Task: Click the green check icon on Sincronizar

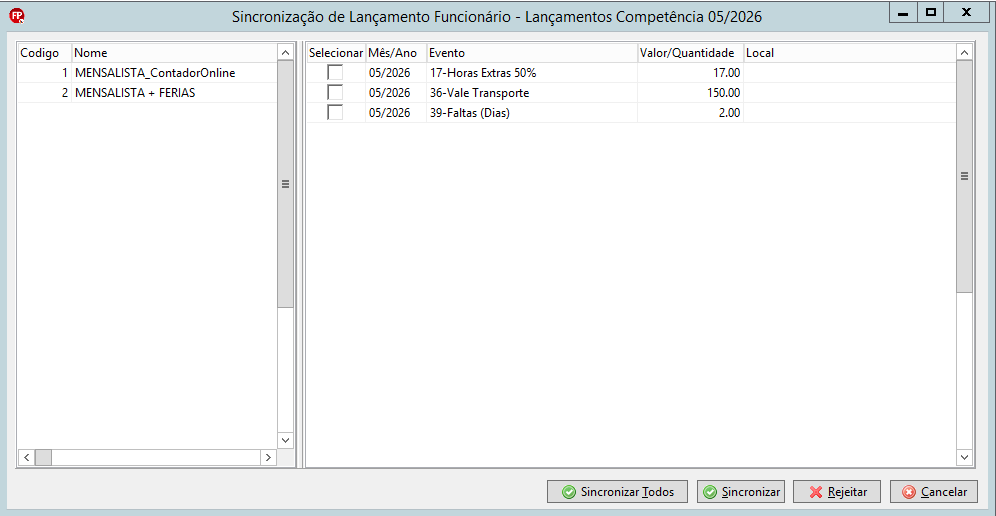Action: (710, 492)
